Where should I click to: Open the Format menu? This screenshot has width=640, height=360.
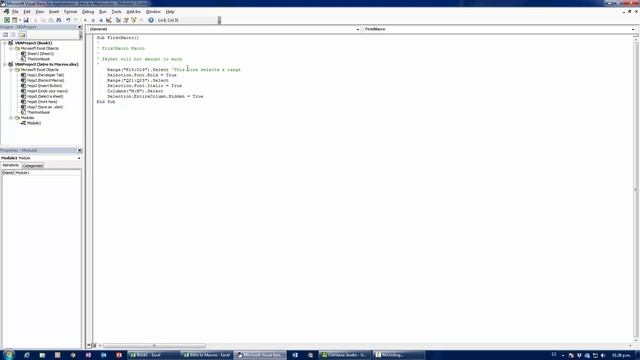(x=71, y=12)
